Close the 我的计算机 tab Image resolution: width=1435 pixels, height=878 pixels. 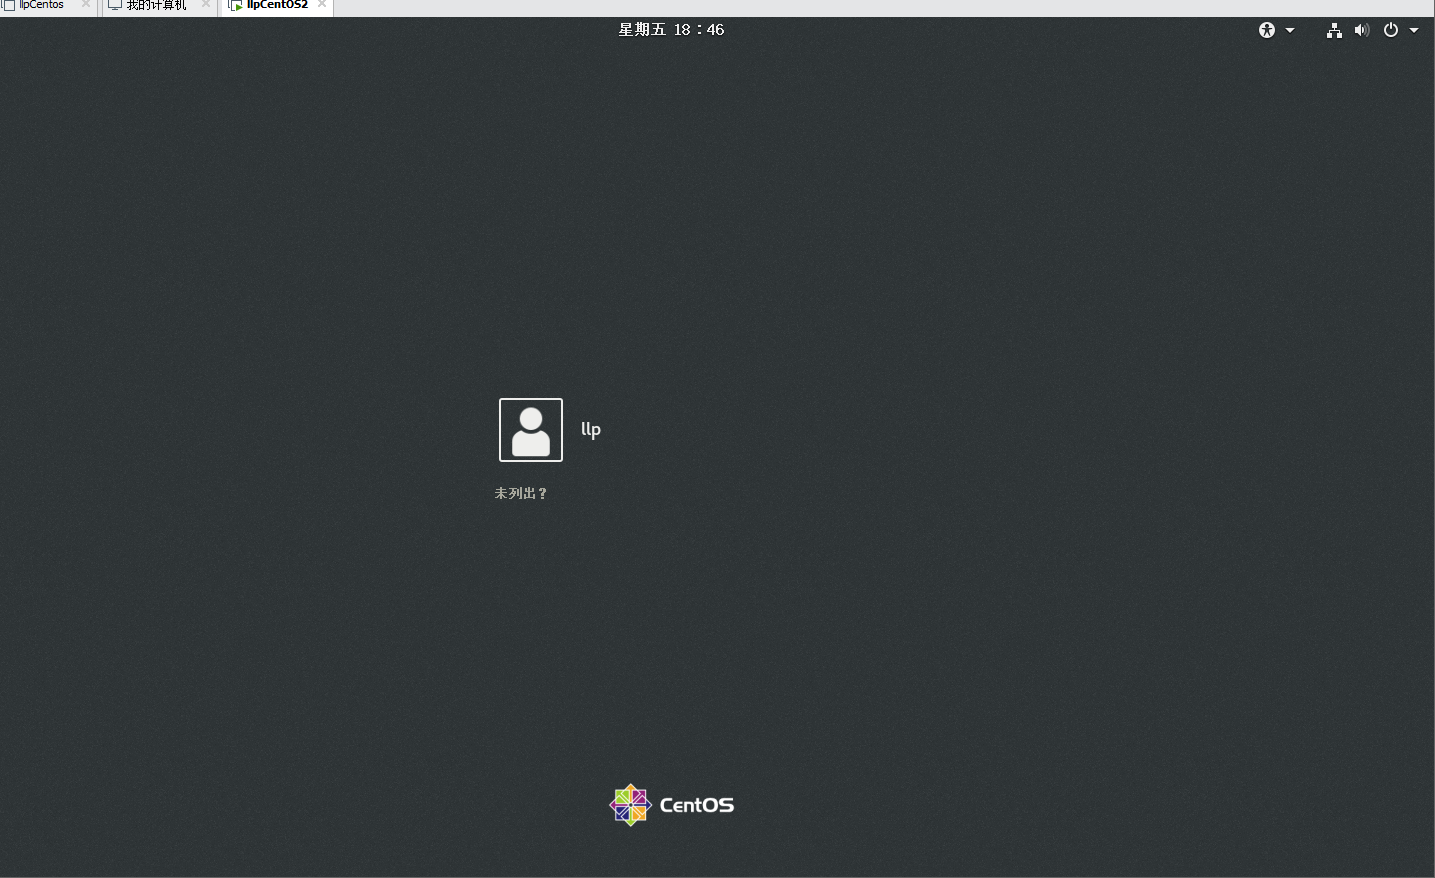point(206,4)
